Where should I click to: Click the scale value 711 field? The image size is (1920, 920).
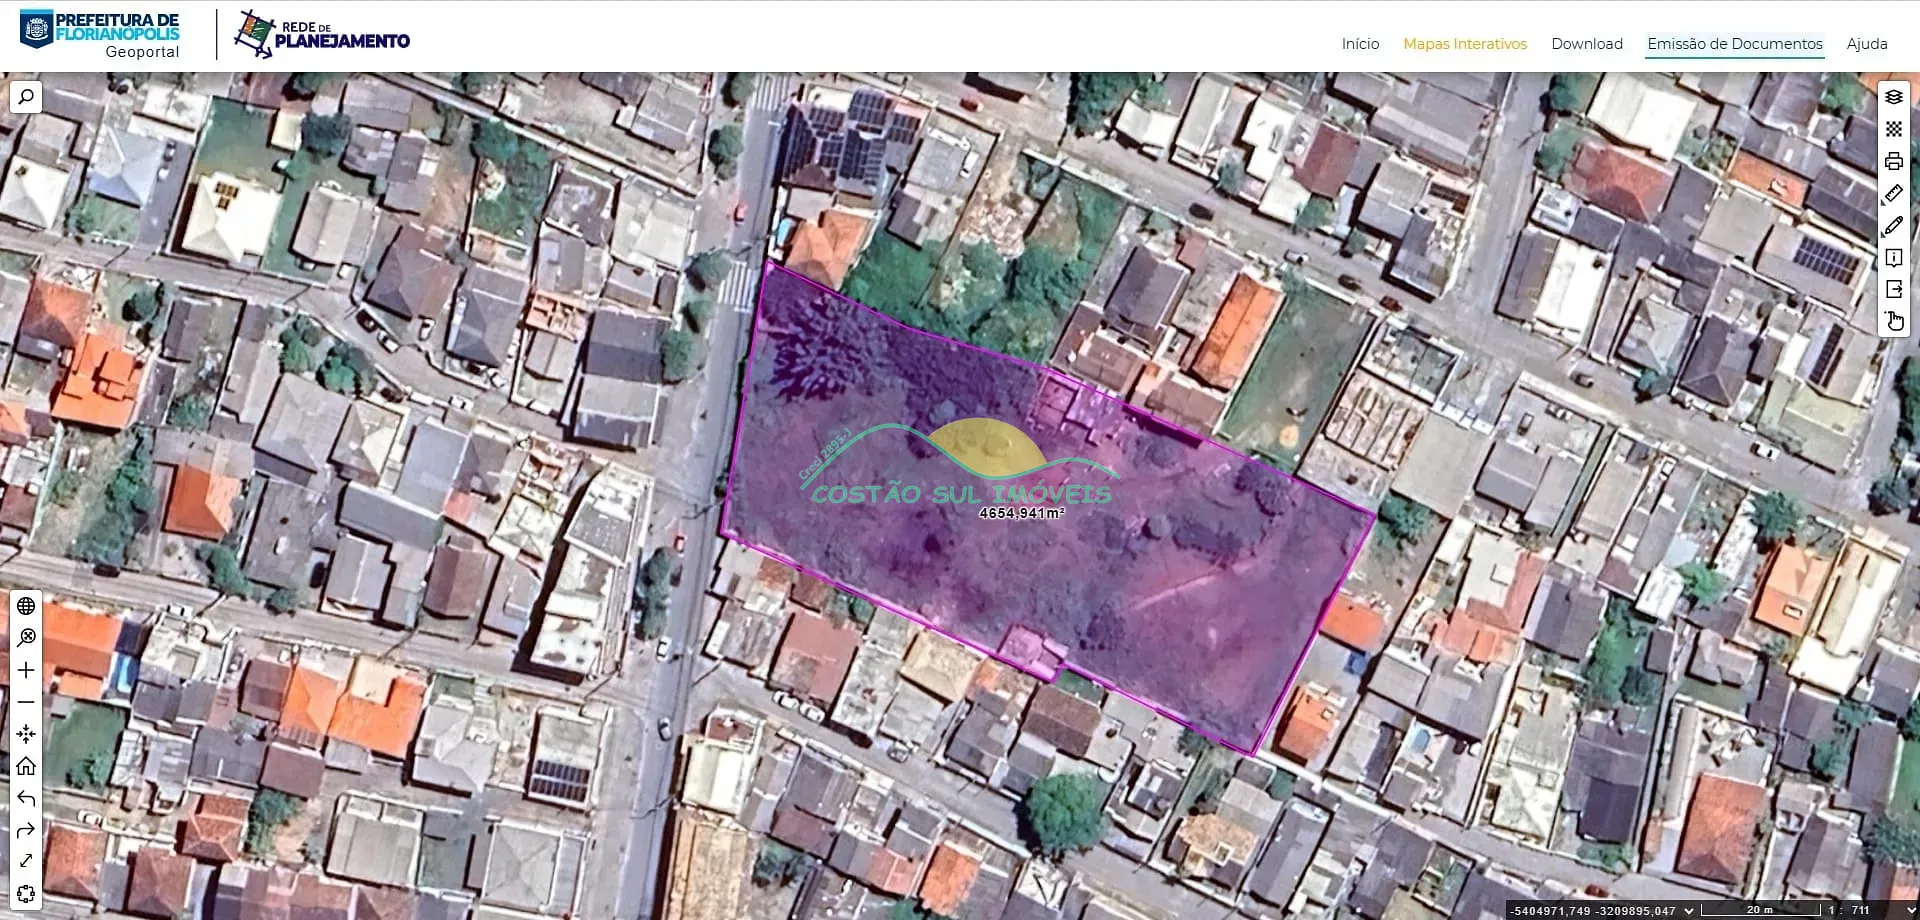1861,911
